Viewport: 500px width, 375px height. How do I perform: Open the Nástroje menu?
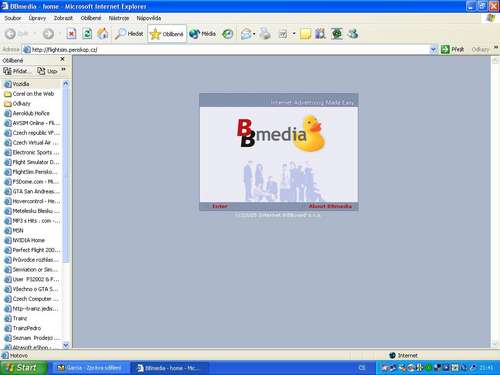119,18
